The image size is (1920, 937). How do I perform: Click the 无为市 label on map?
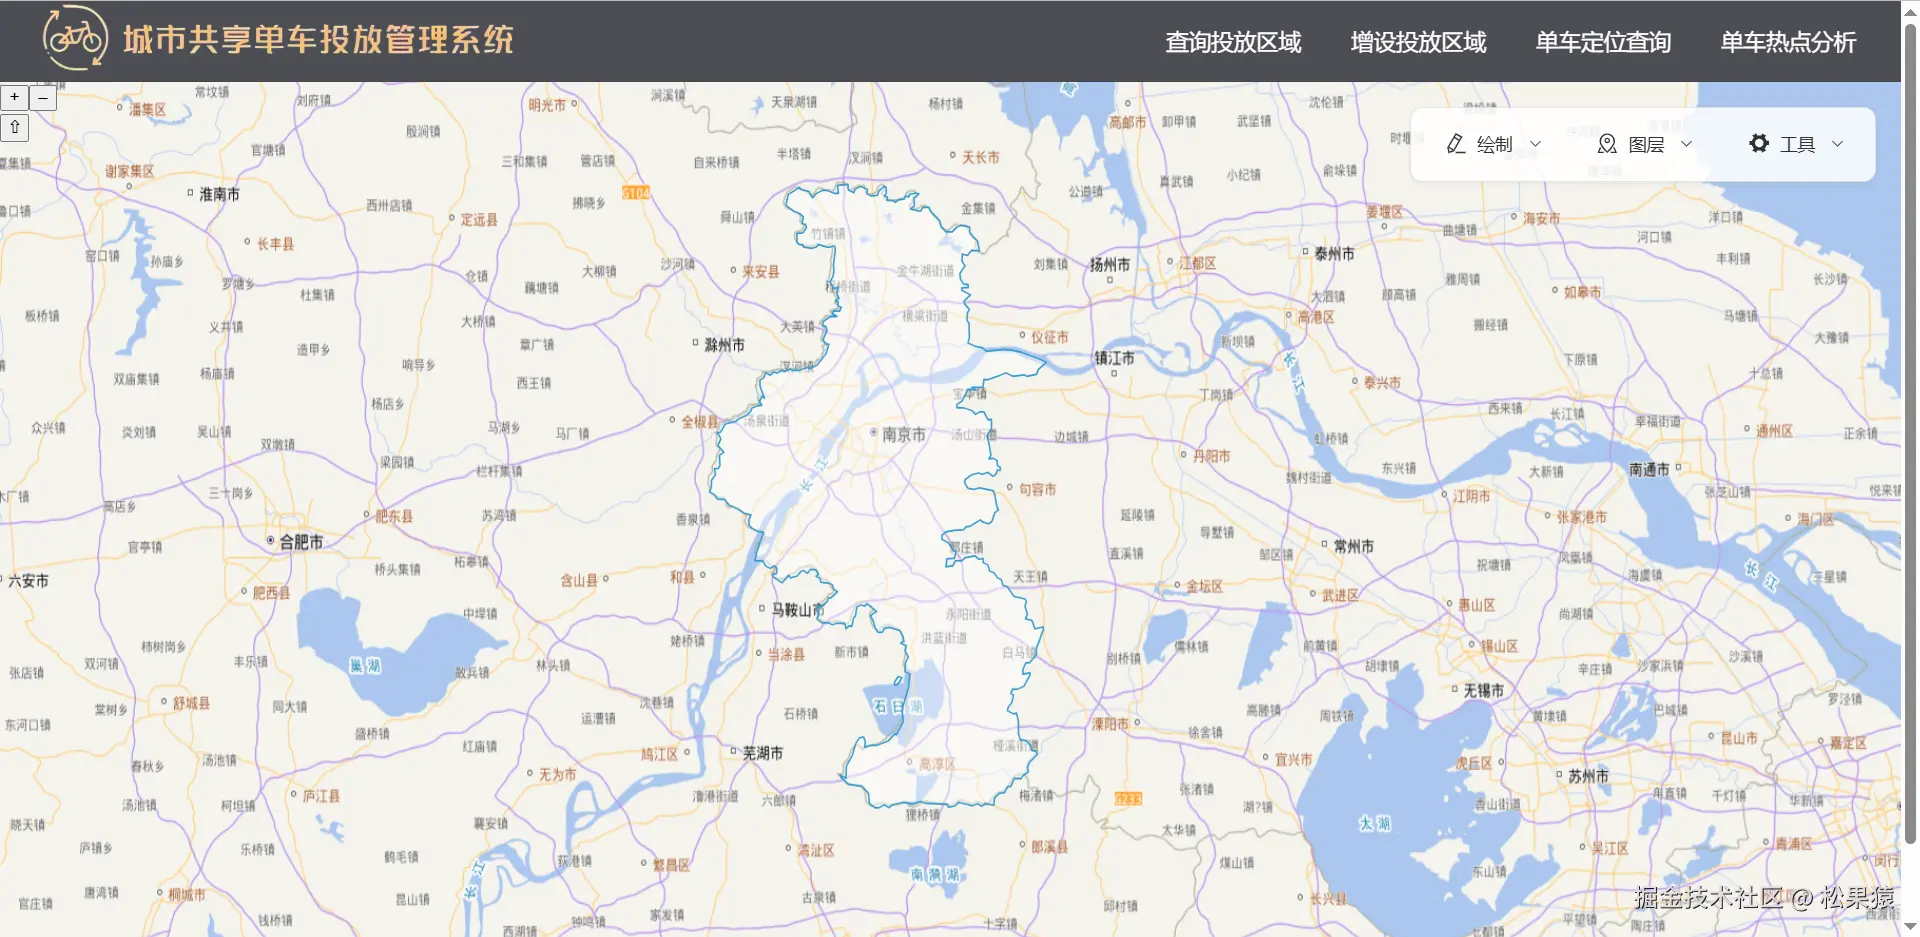pyautogui.click(x=557, y=774)
